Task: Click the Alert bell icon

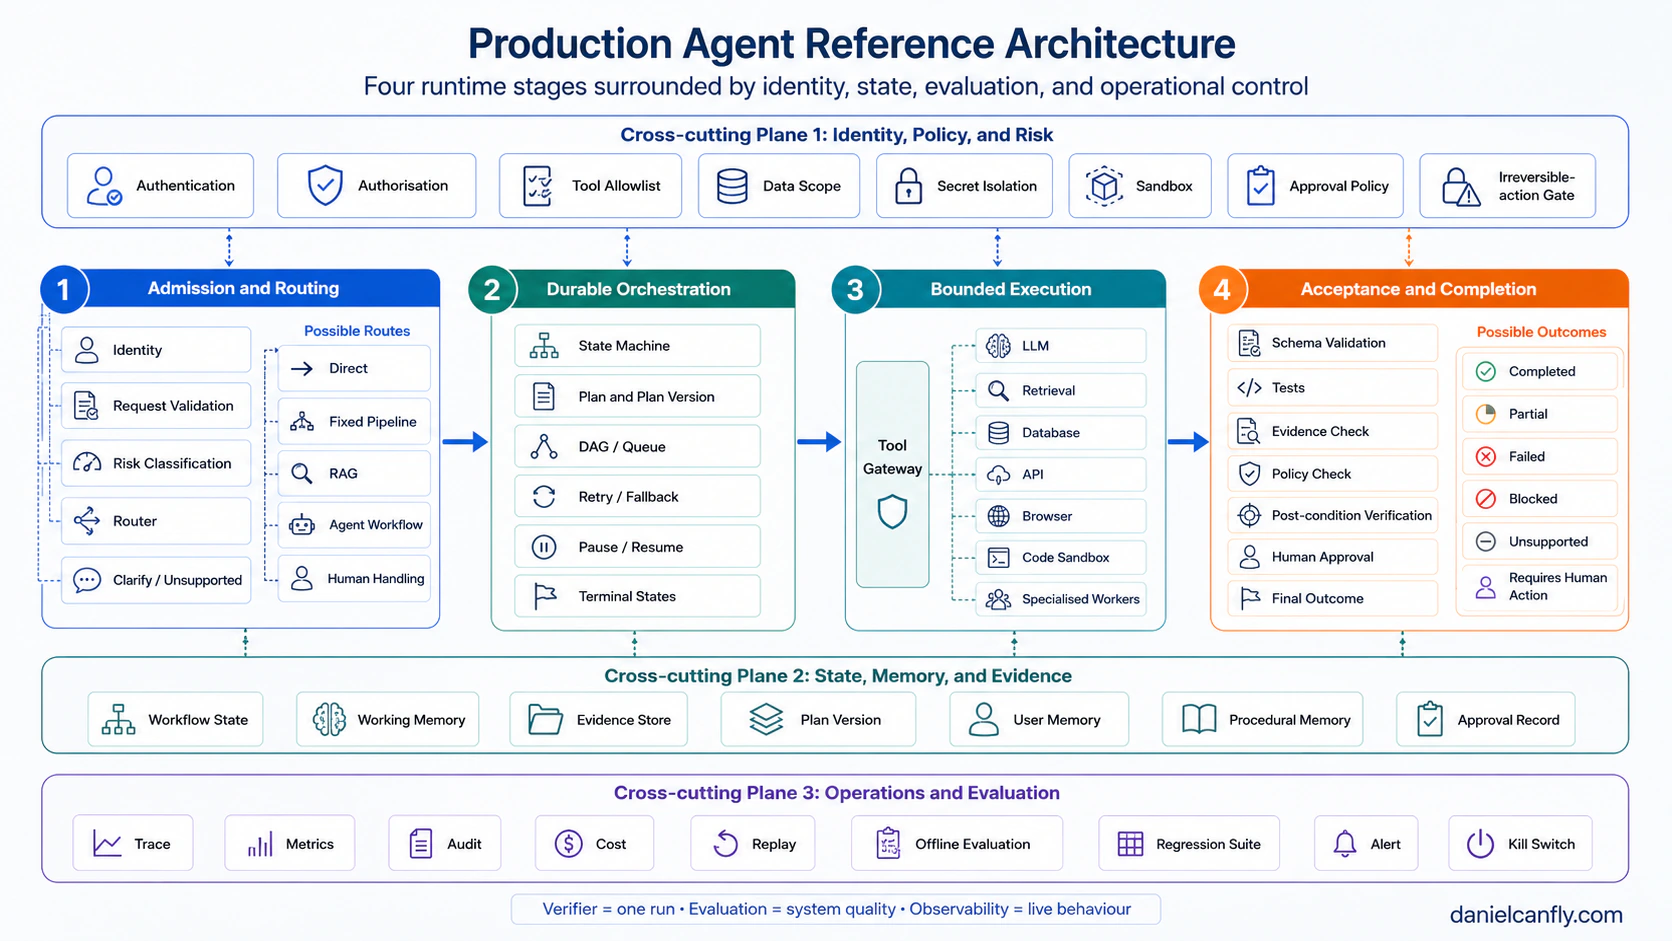Action: [x=1345, y=844]
